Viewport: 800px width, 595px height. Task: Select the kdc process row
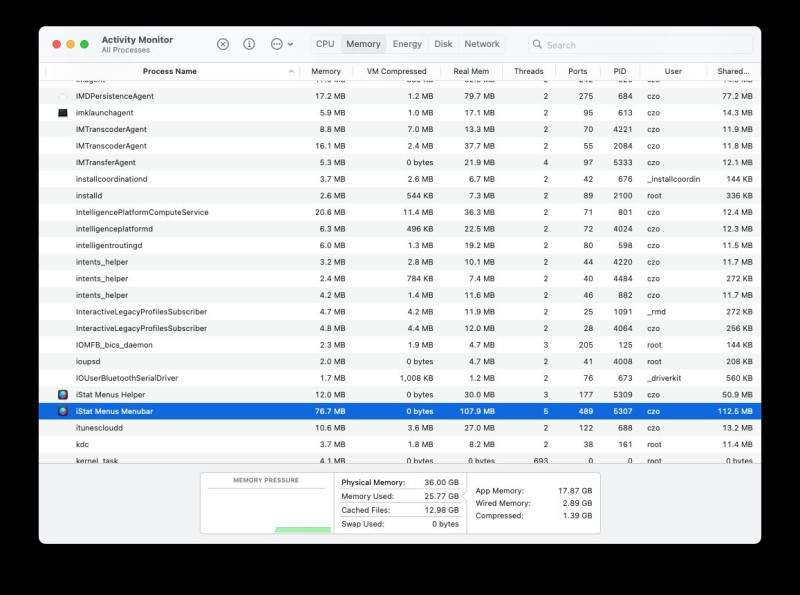[400, 444]
